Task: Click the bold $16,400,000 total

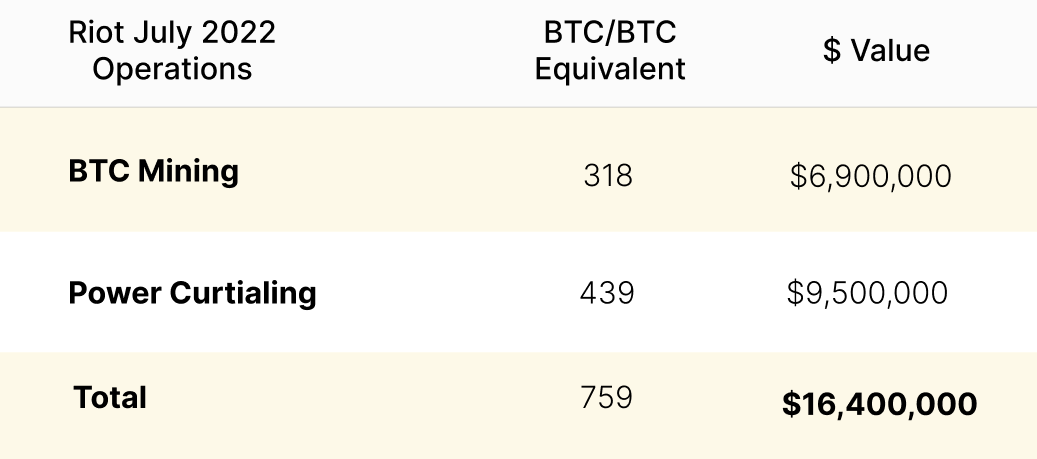Action: 879,404
